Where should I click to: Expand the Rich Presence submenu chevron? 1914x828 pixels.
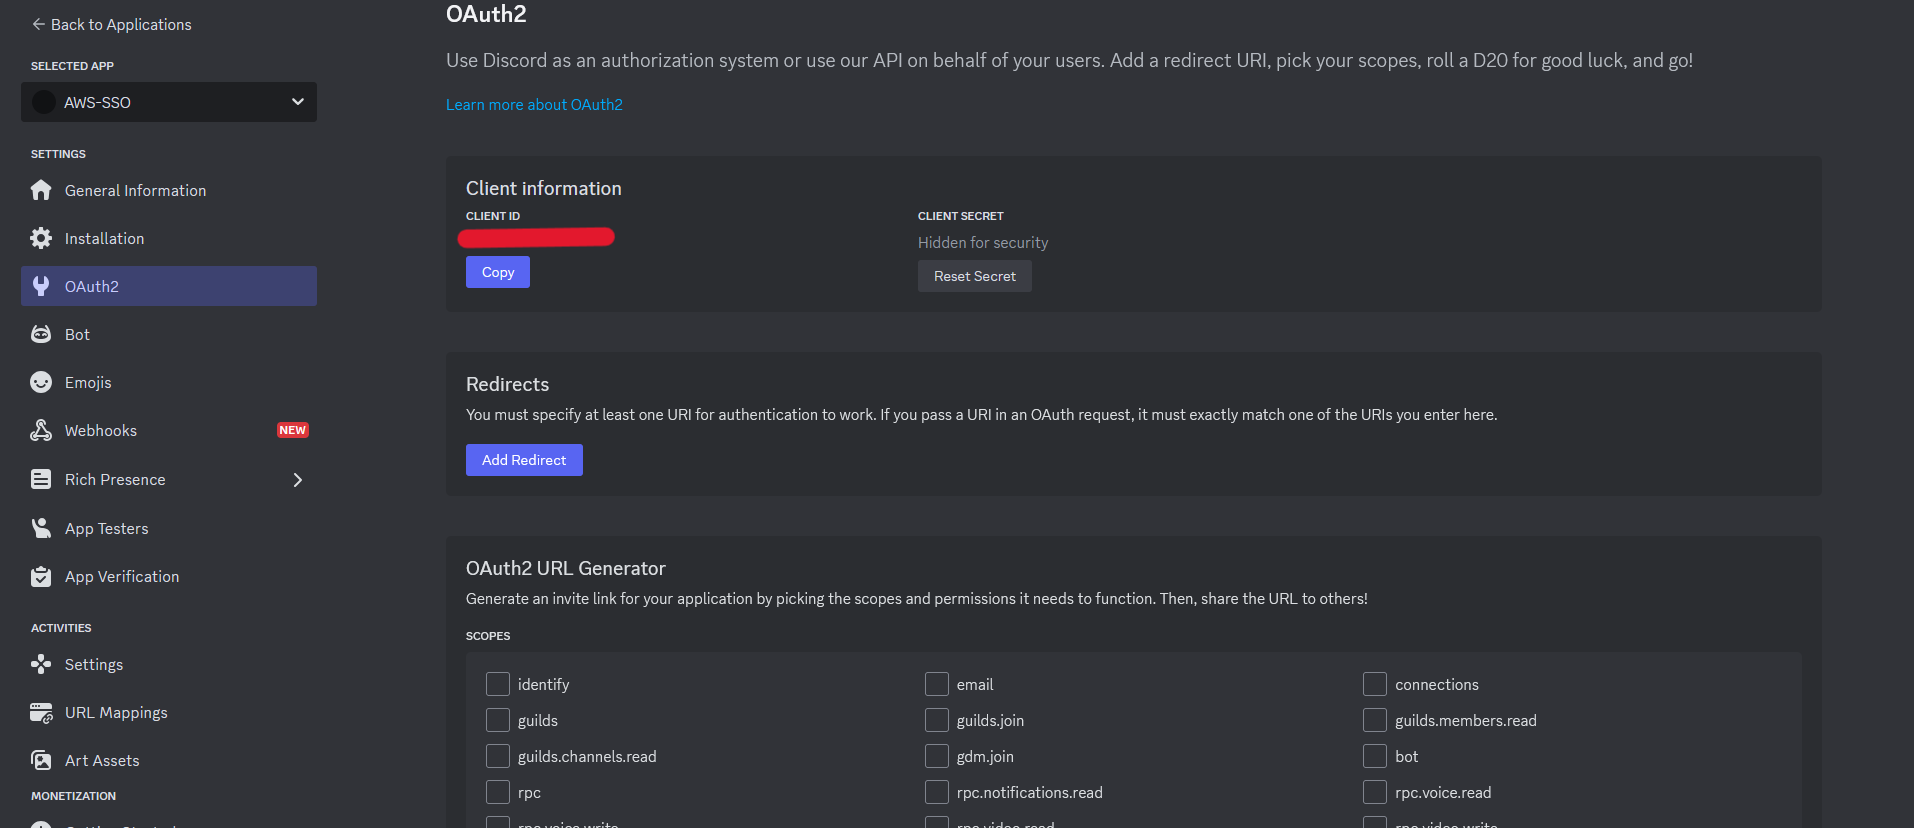297,480
